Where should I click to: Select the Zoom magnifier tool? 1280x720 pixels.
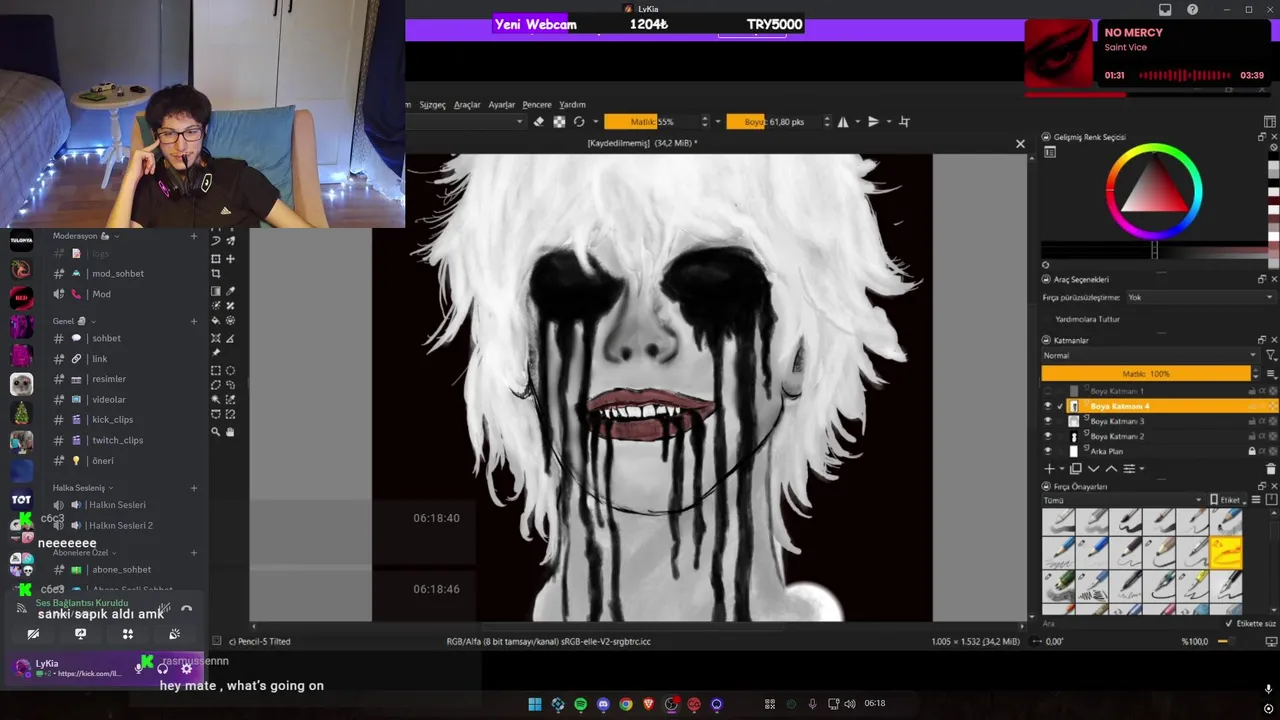point(215,431)
